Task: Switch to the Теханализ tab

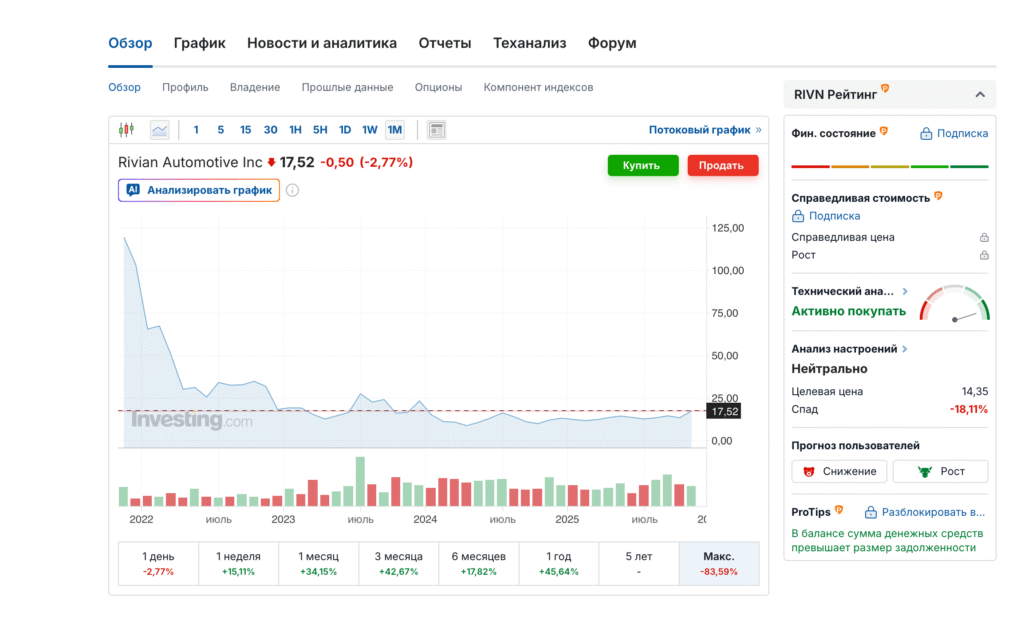Action: (529, 43)
